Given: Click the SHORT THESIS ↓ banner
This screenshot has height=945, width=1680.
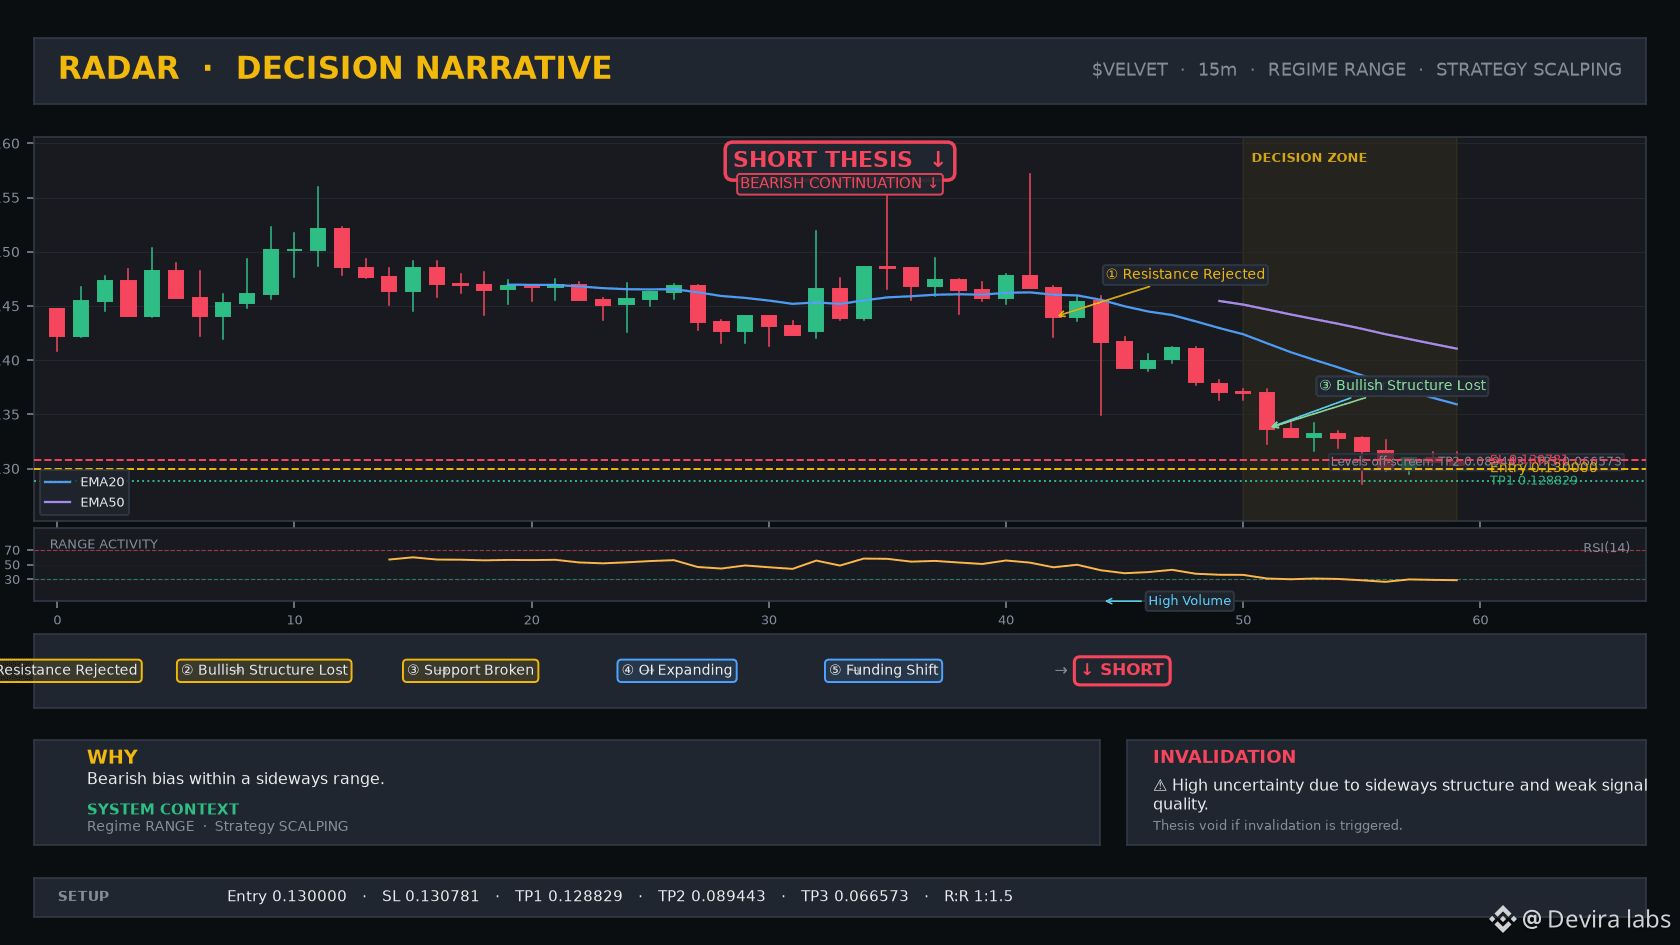Looking at the screenshot, I should pyautogui.click(x=839, y=160).
